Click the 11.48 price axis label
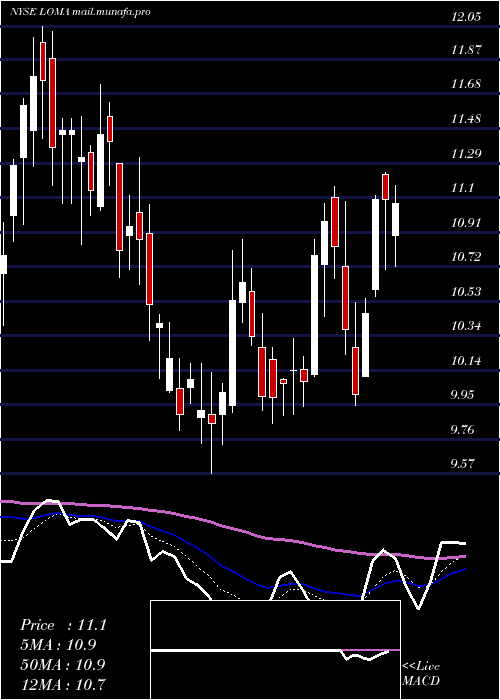500x700 pixels. tap(466, 119)
